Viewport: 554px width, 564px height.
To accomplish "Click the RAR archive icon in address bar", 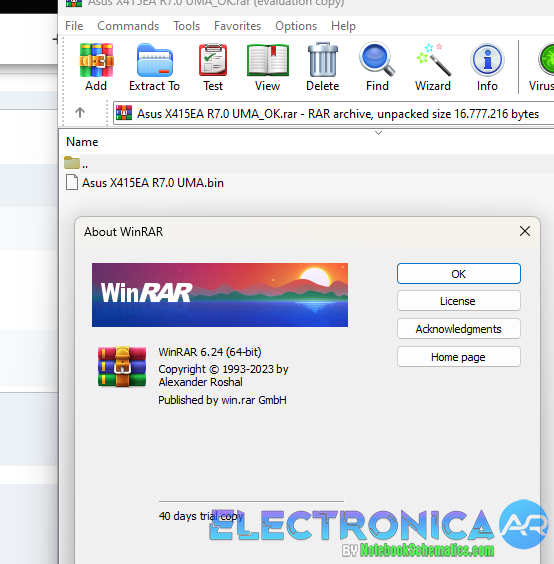I will tap(124, 113).
